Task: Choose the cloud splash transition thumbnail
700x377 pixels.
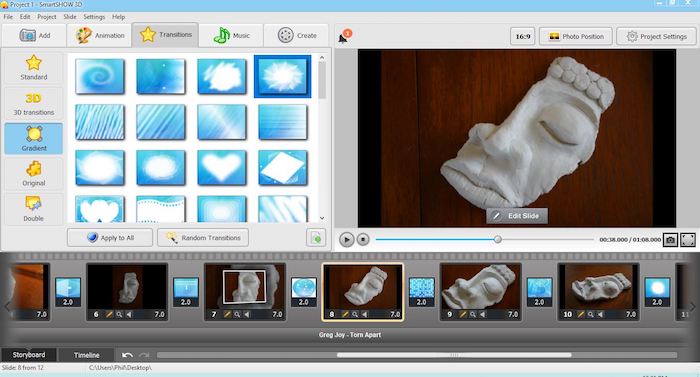Action: (222, 76)
